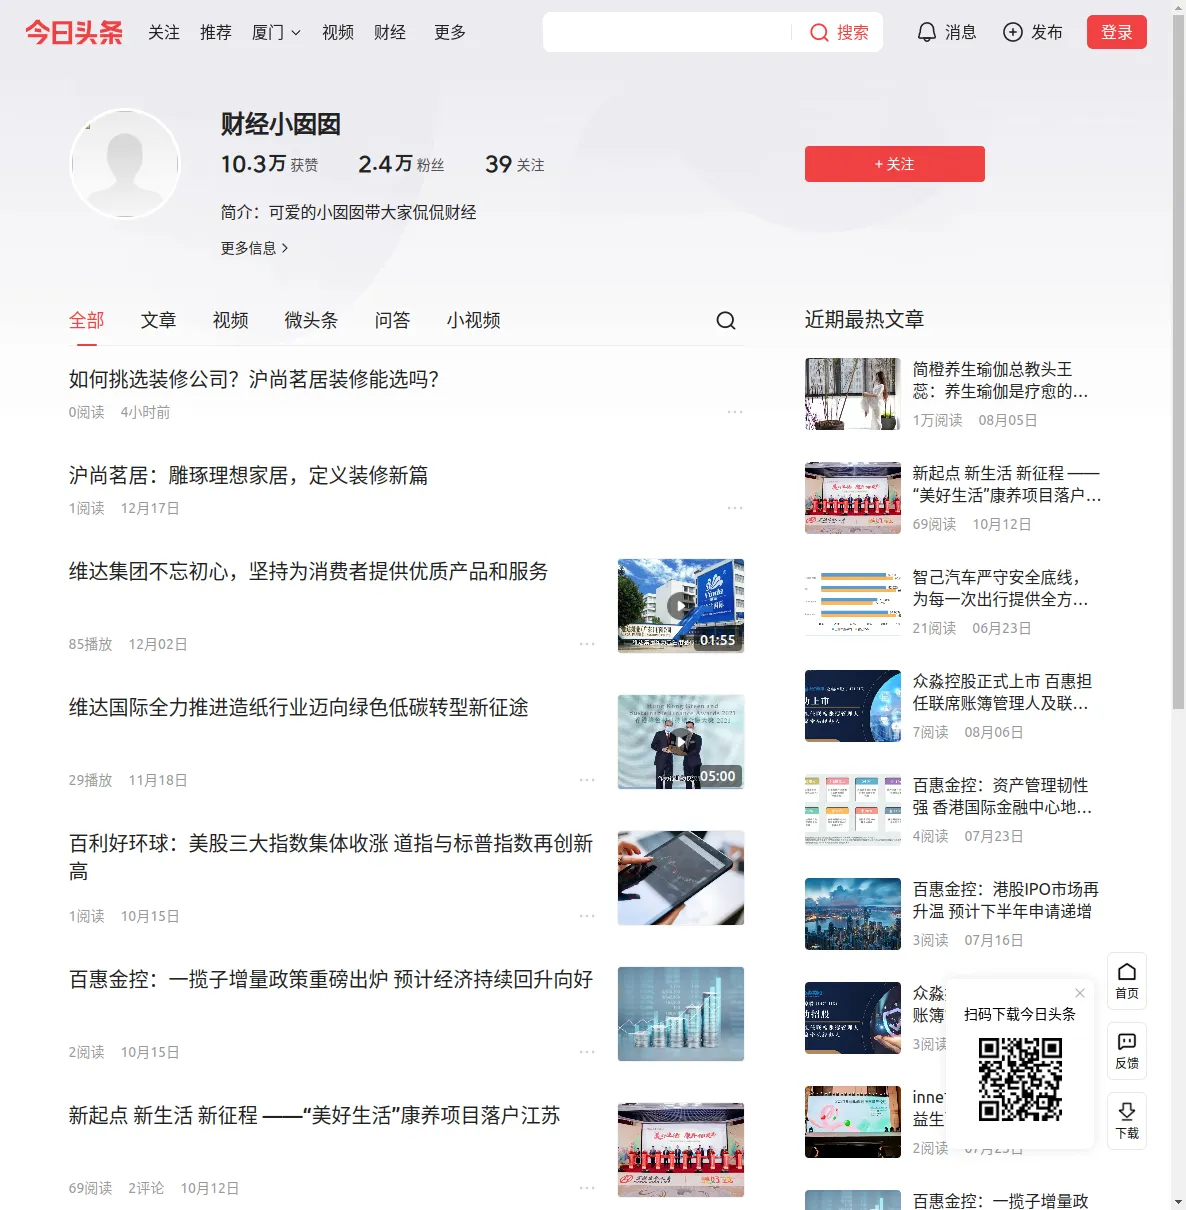
Task: Open the 智己汽车 chart thumbnail
Action: [853, 602]
